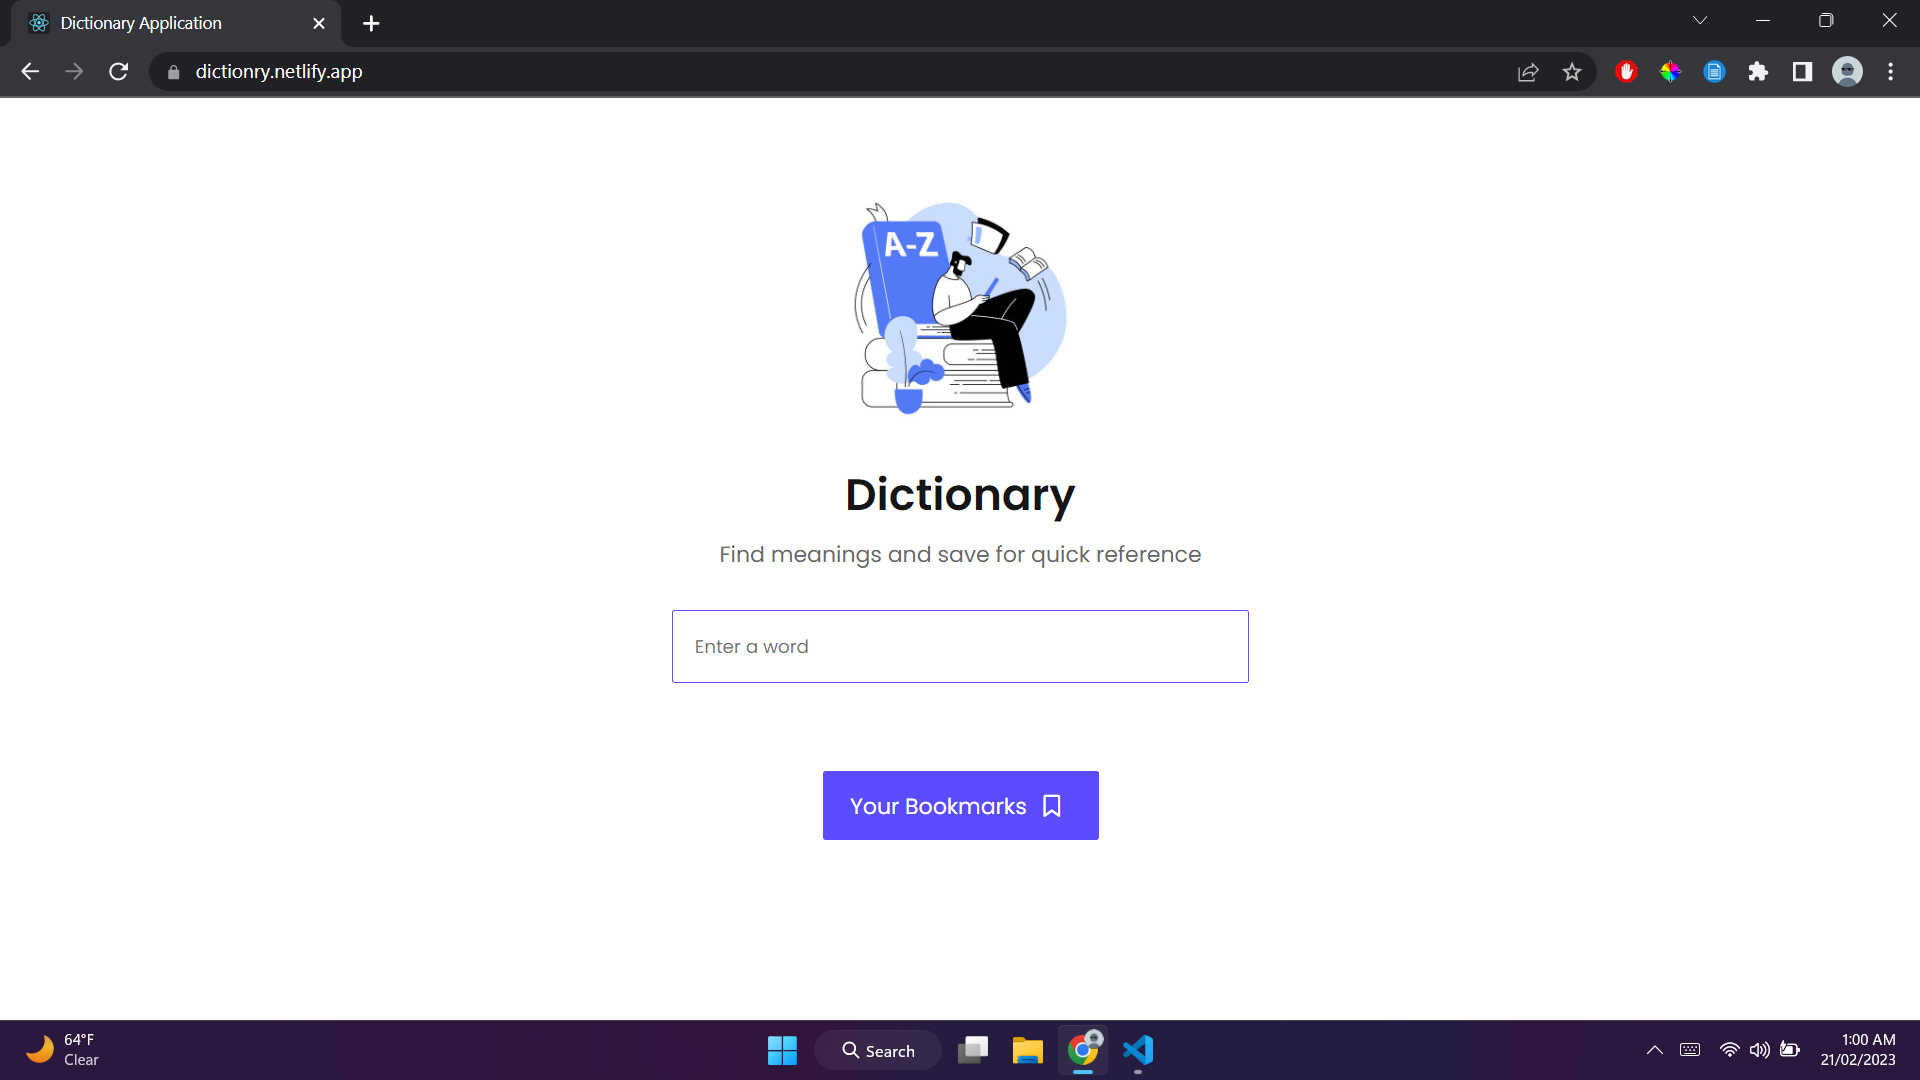
Task: Open Your Bookmarks button
Action: click(960, 805)
